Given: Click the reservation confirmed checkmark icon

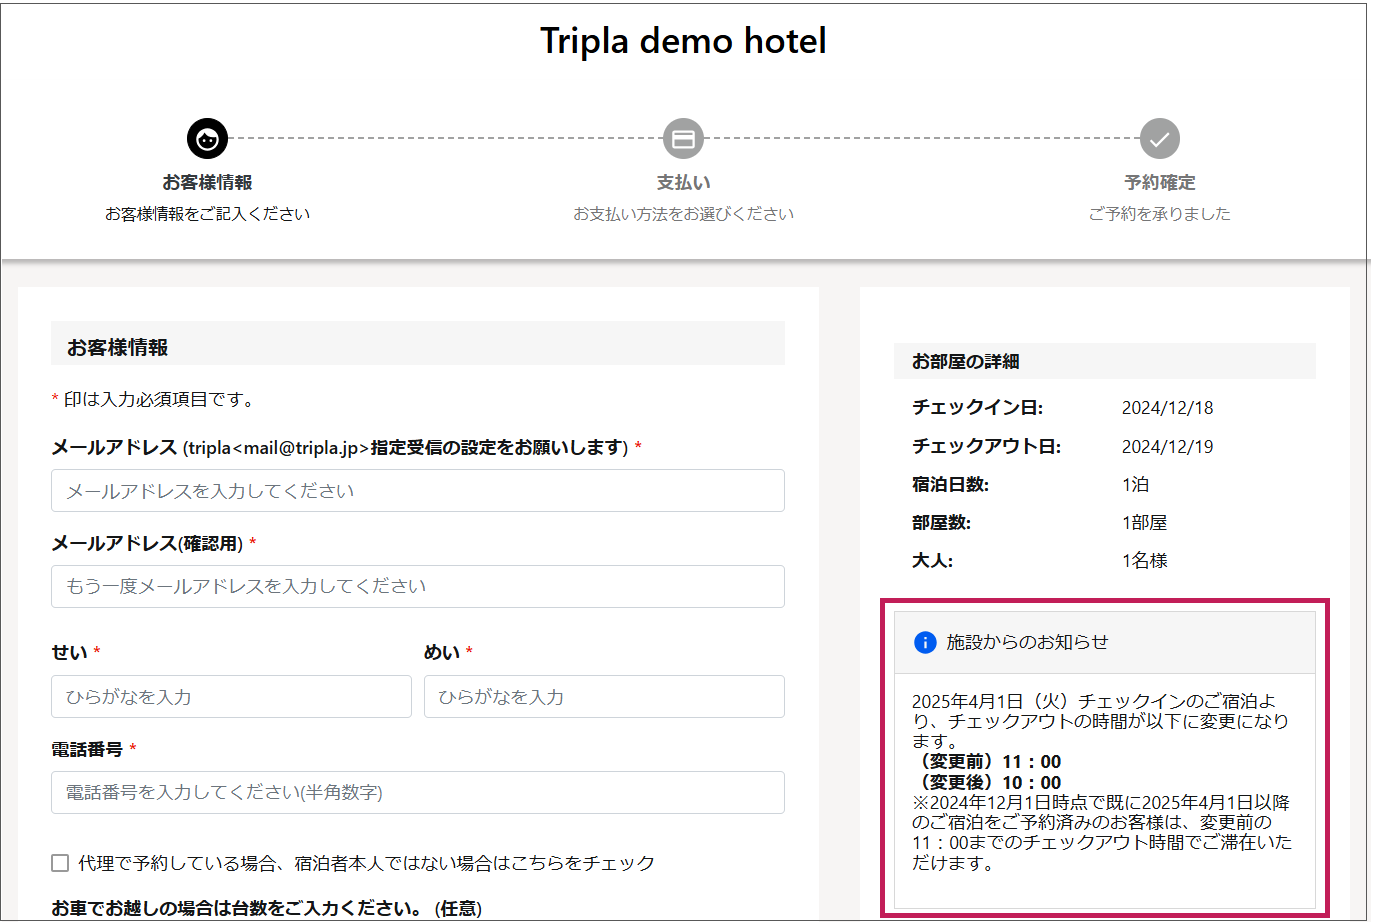Looking at the screenshot, I should [1159, 139].
